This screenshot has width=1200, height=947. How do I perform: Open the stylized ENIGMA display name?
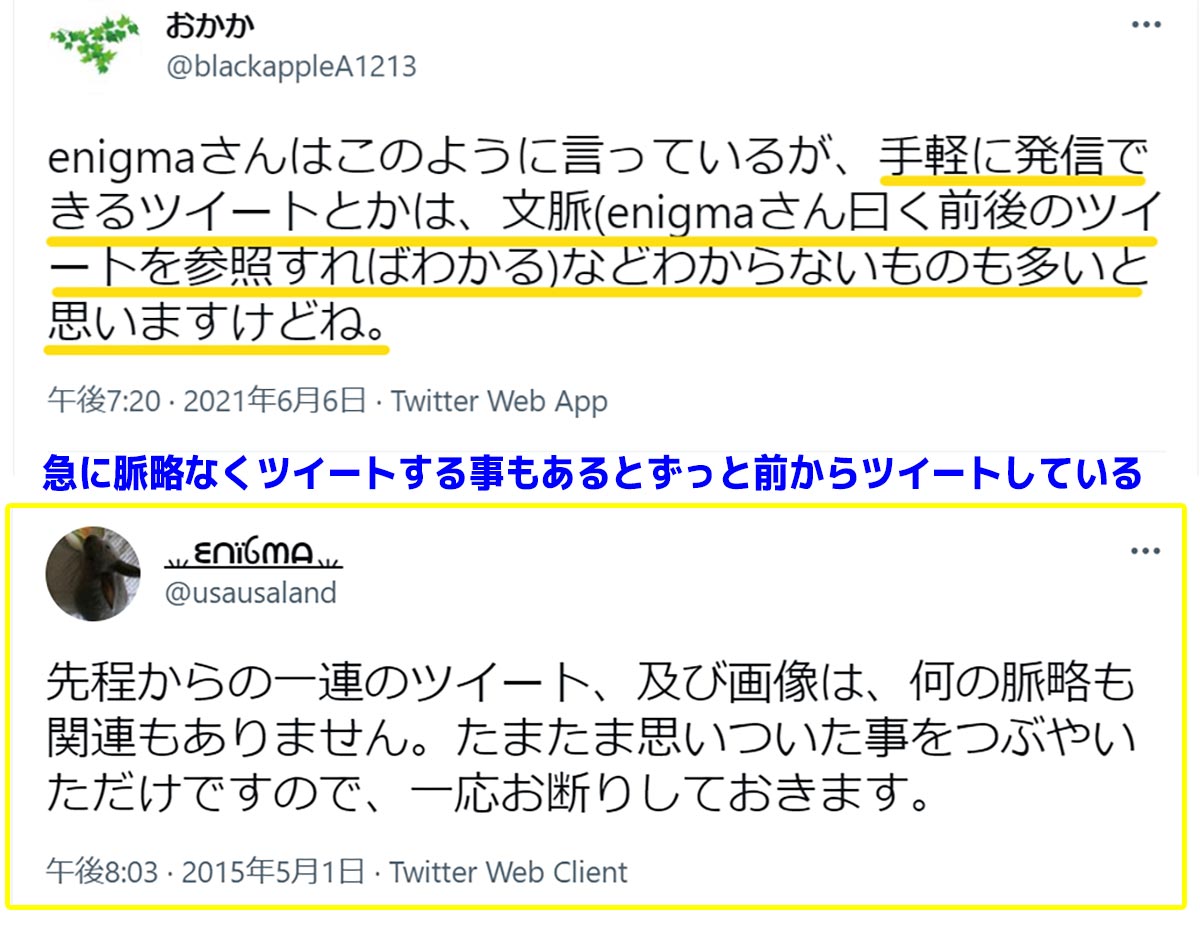click(x=254, y=551)
